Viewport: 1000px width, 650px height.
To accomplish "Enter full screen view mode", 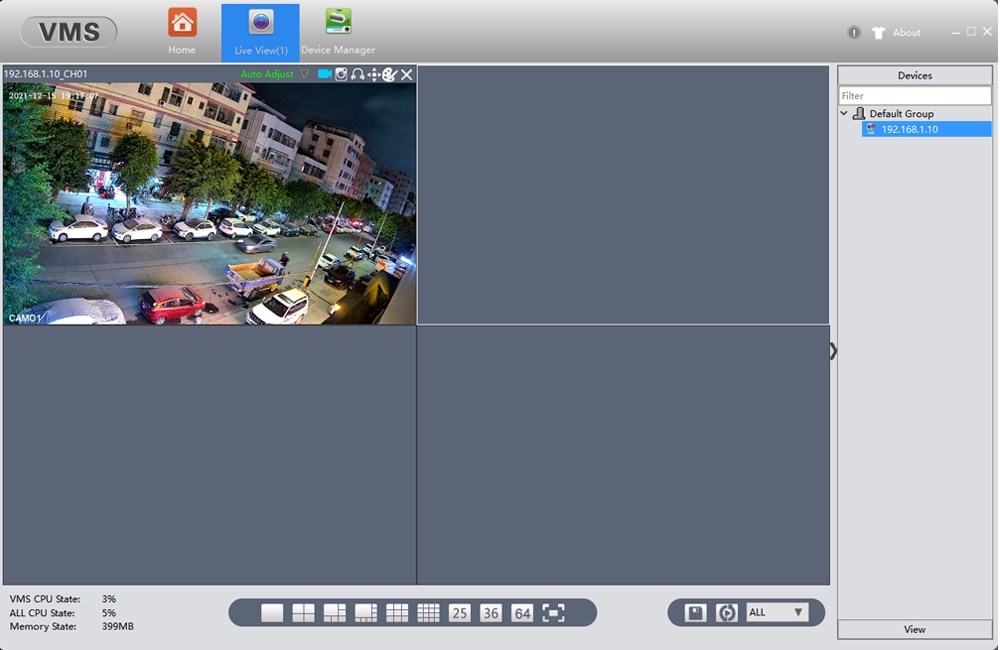I will 553,613.
